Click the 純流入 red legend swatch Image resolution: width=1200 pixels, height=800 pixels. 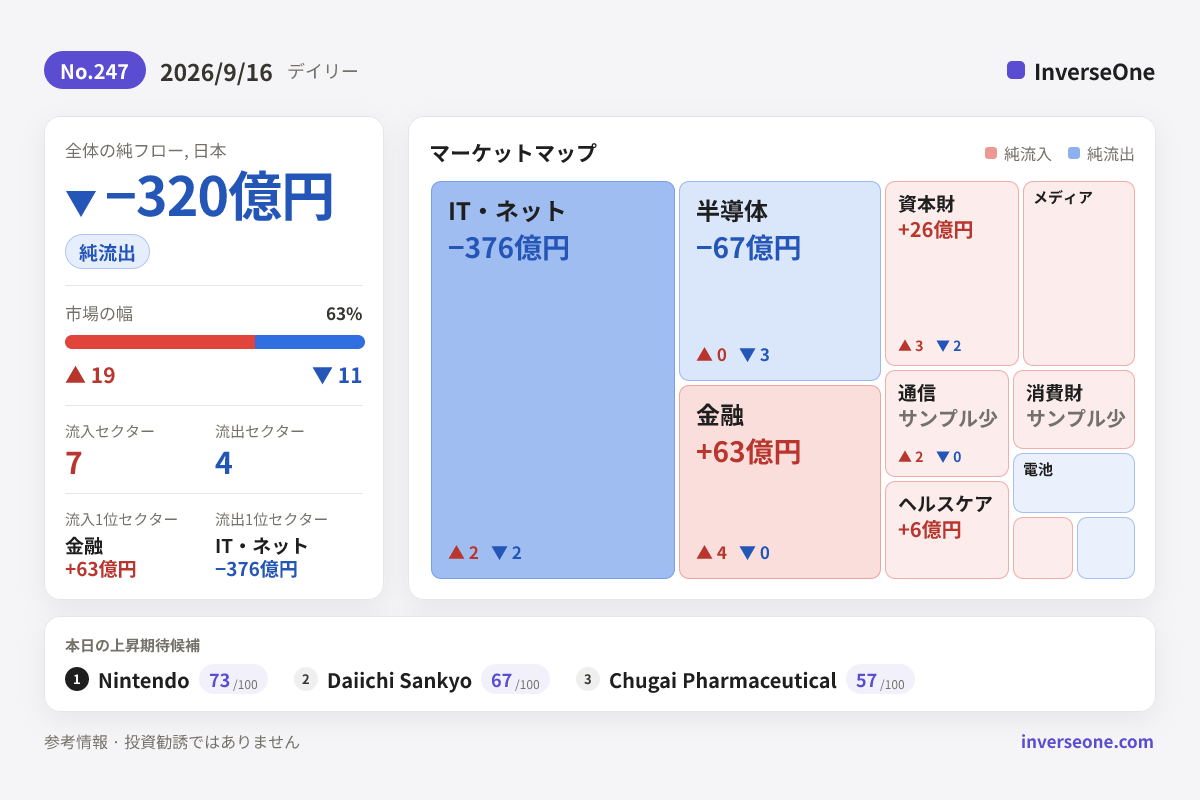tap(991, 154)
